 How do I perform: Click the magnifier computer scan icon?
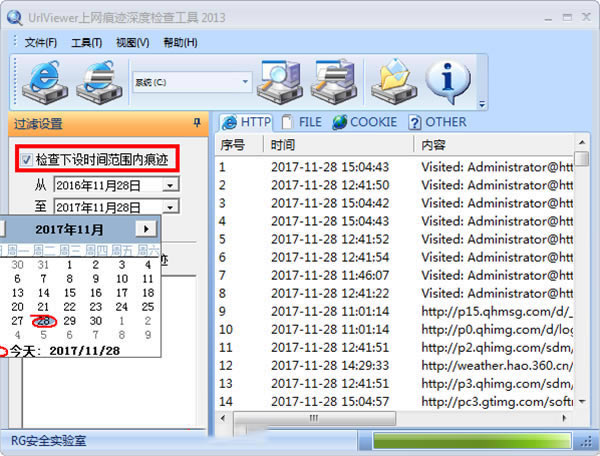[x=280, y=82]
